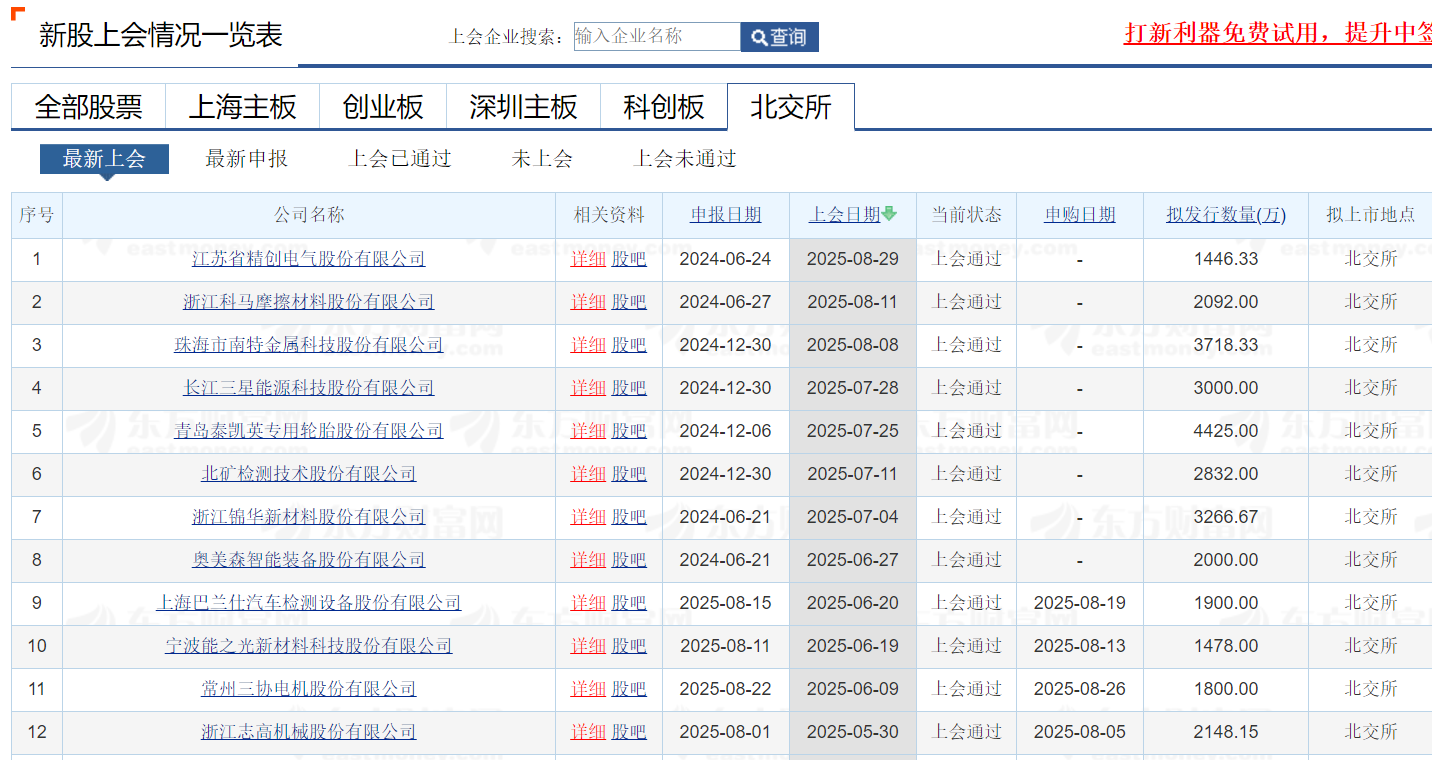Open 浙江科马摩擦材料股份有限公司 company link
This screenshot has height=760, width=1432.
point(309,302)
